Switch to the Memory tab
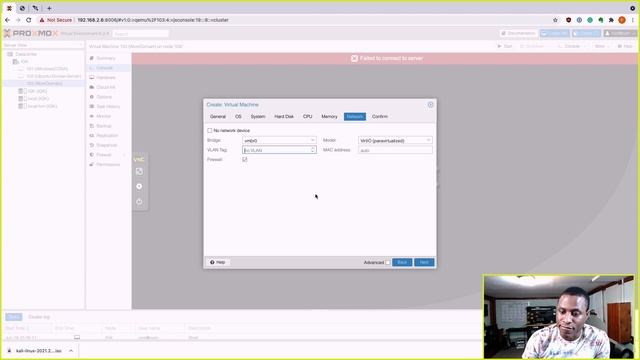 [329, 117]
